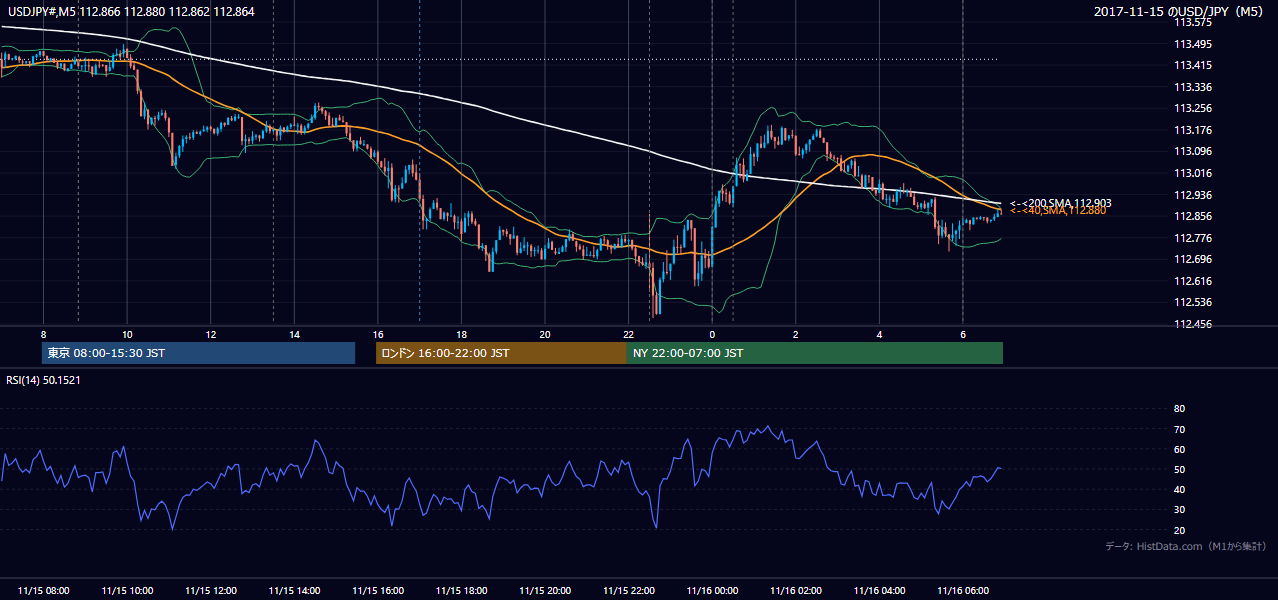Click price scale value 113.096
The width and height of the screenshot is (1278, 600).
[1193, 152]
